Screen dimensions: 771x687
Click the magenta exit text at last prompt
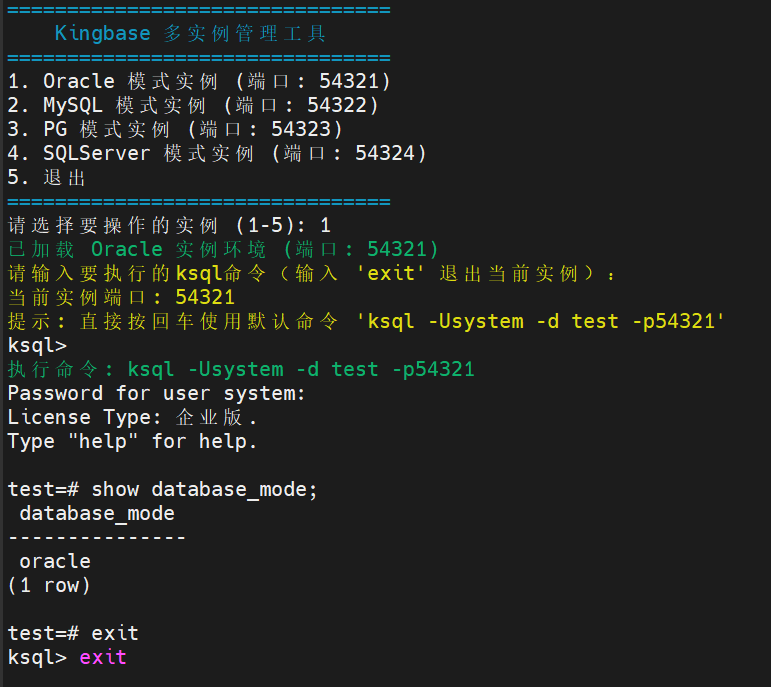[103, 657]
